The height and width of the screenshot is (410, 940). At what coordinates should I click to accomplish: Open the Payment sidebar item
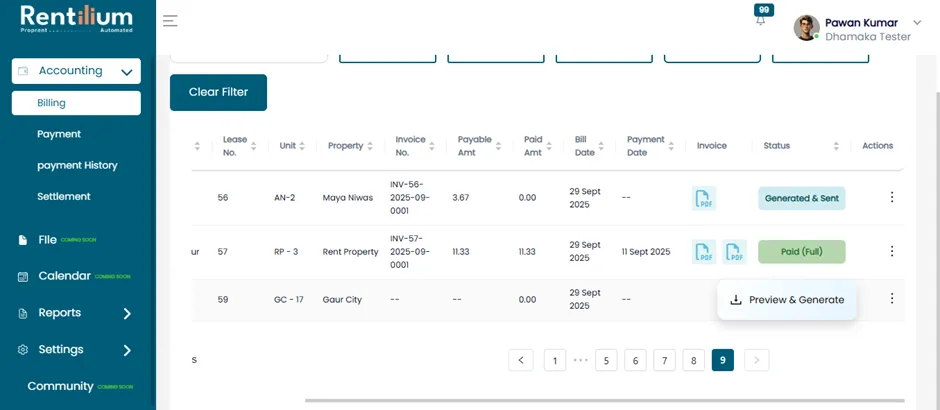tap(59, 134)
